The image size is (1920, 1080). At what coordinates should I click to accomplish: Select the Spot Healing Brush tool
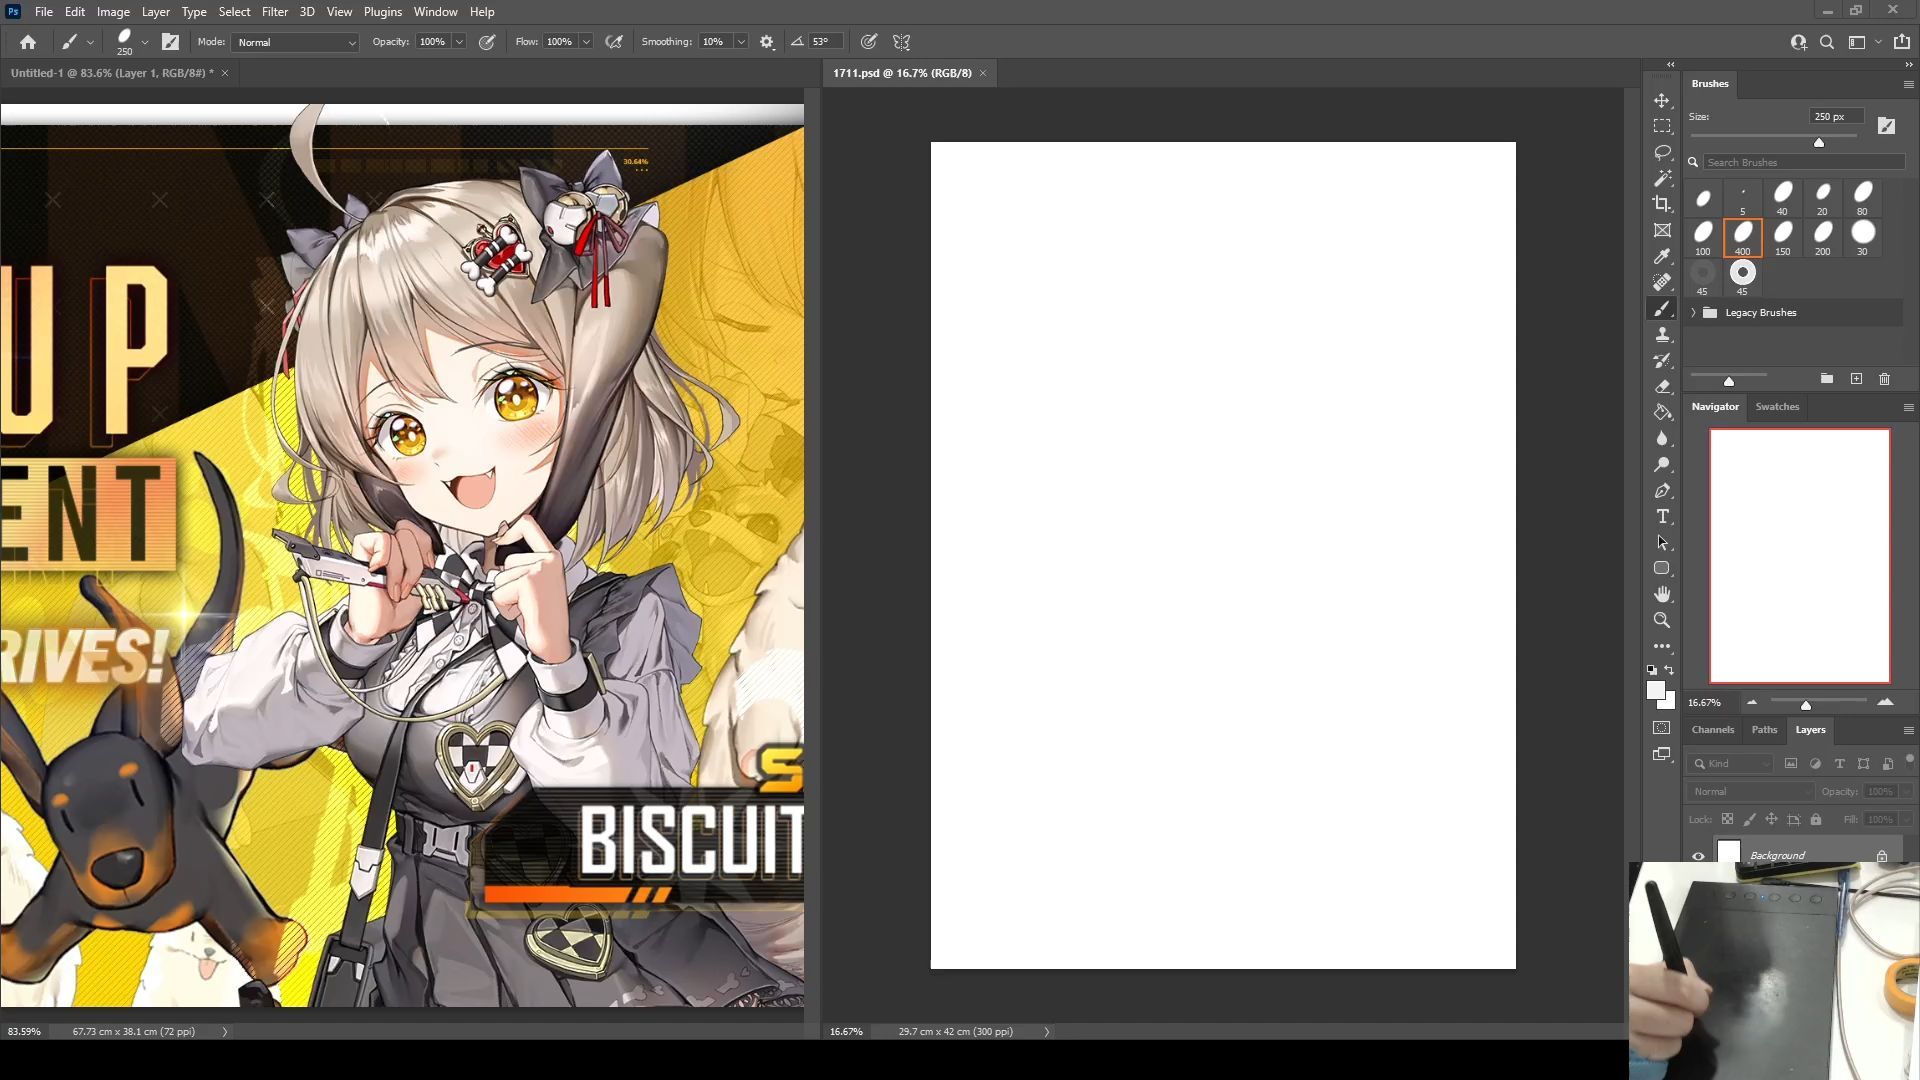pos(1662,283)
